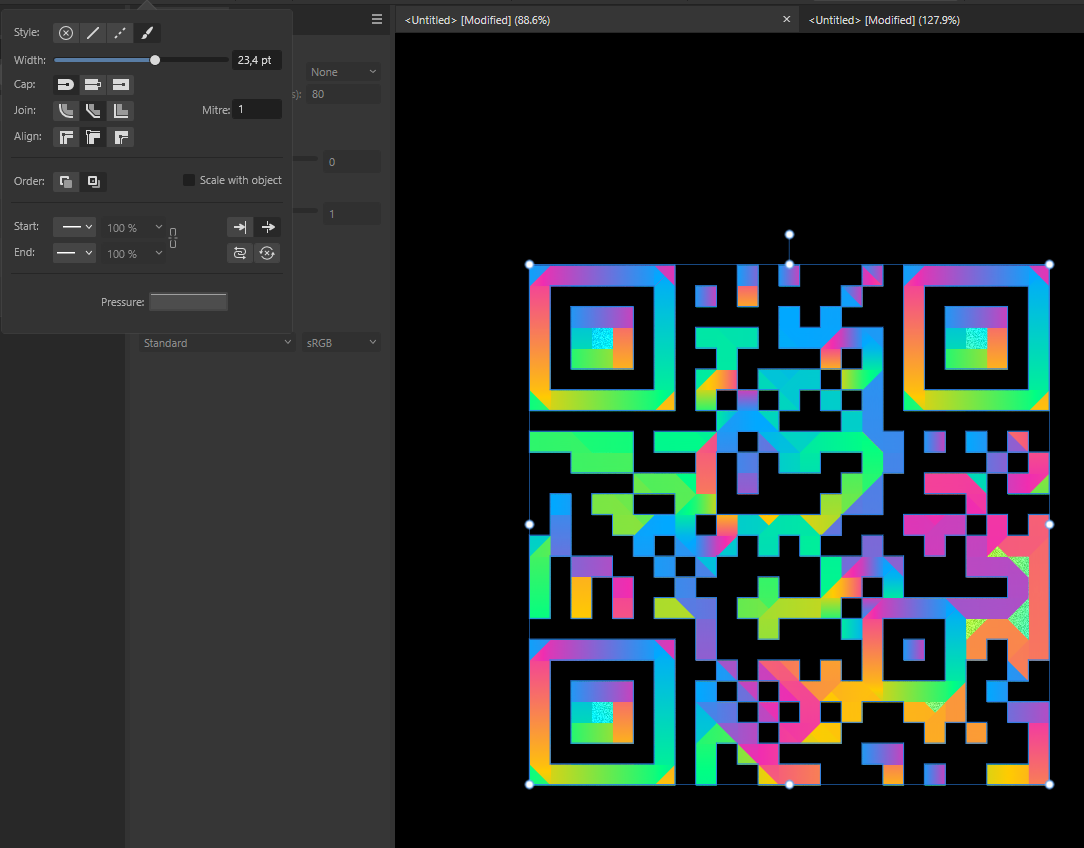The height and width of the screenshot is (848, 1084).
Task: Click the bottom-left corner selection handle
Action: click(530, 784)
